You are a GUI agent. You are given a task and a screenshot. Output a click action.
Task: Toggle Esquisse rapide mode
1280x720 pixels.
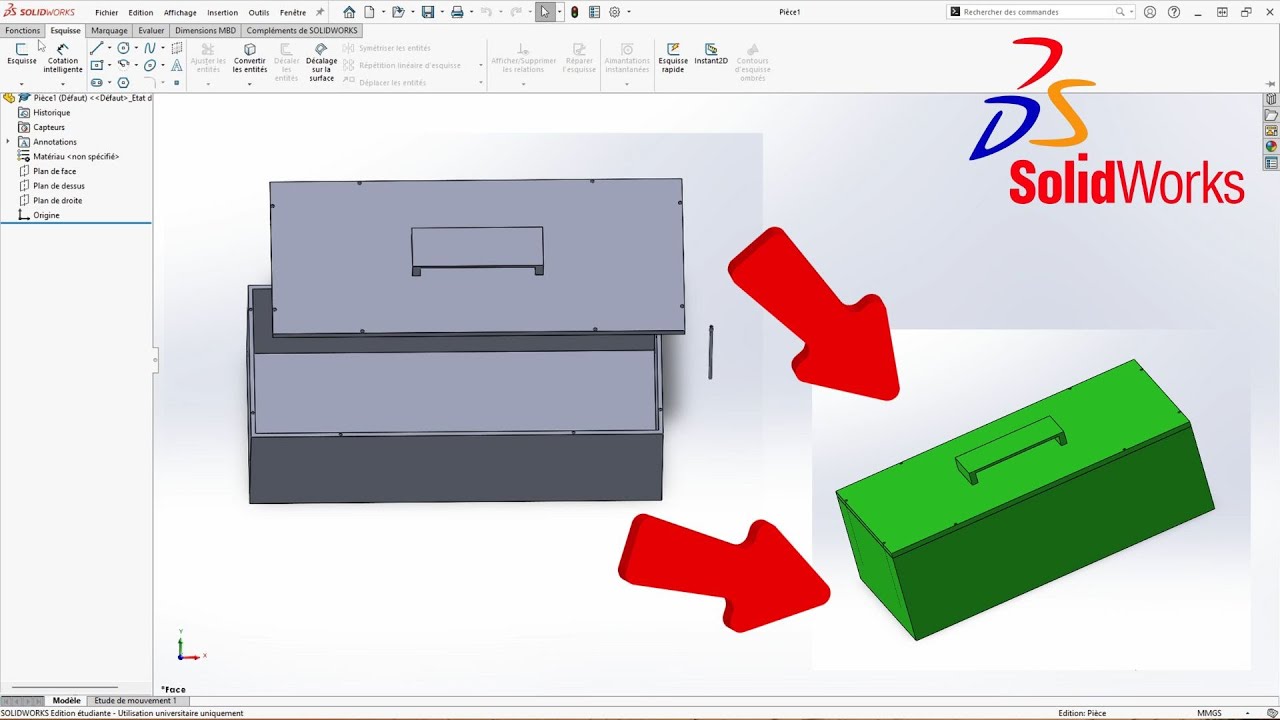point(673,57)
